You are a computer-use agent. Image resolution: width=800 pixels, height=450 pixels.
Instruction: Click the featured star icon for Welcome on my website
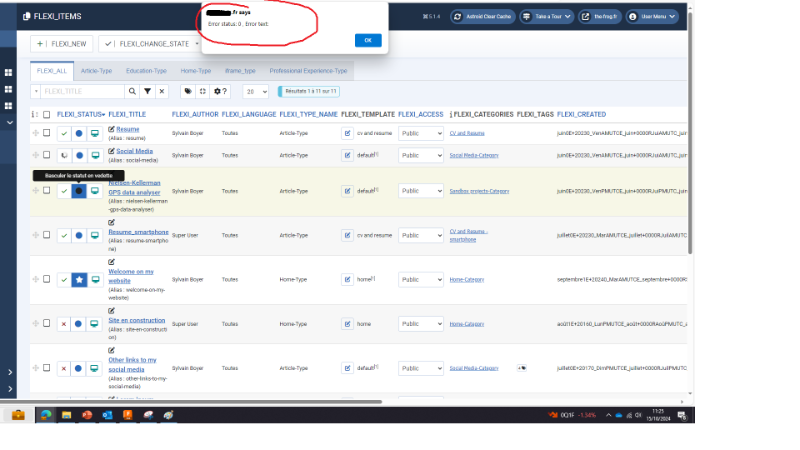point(79,280)
